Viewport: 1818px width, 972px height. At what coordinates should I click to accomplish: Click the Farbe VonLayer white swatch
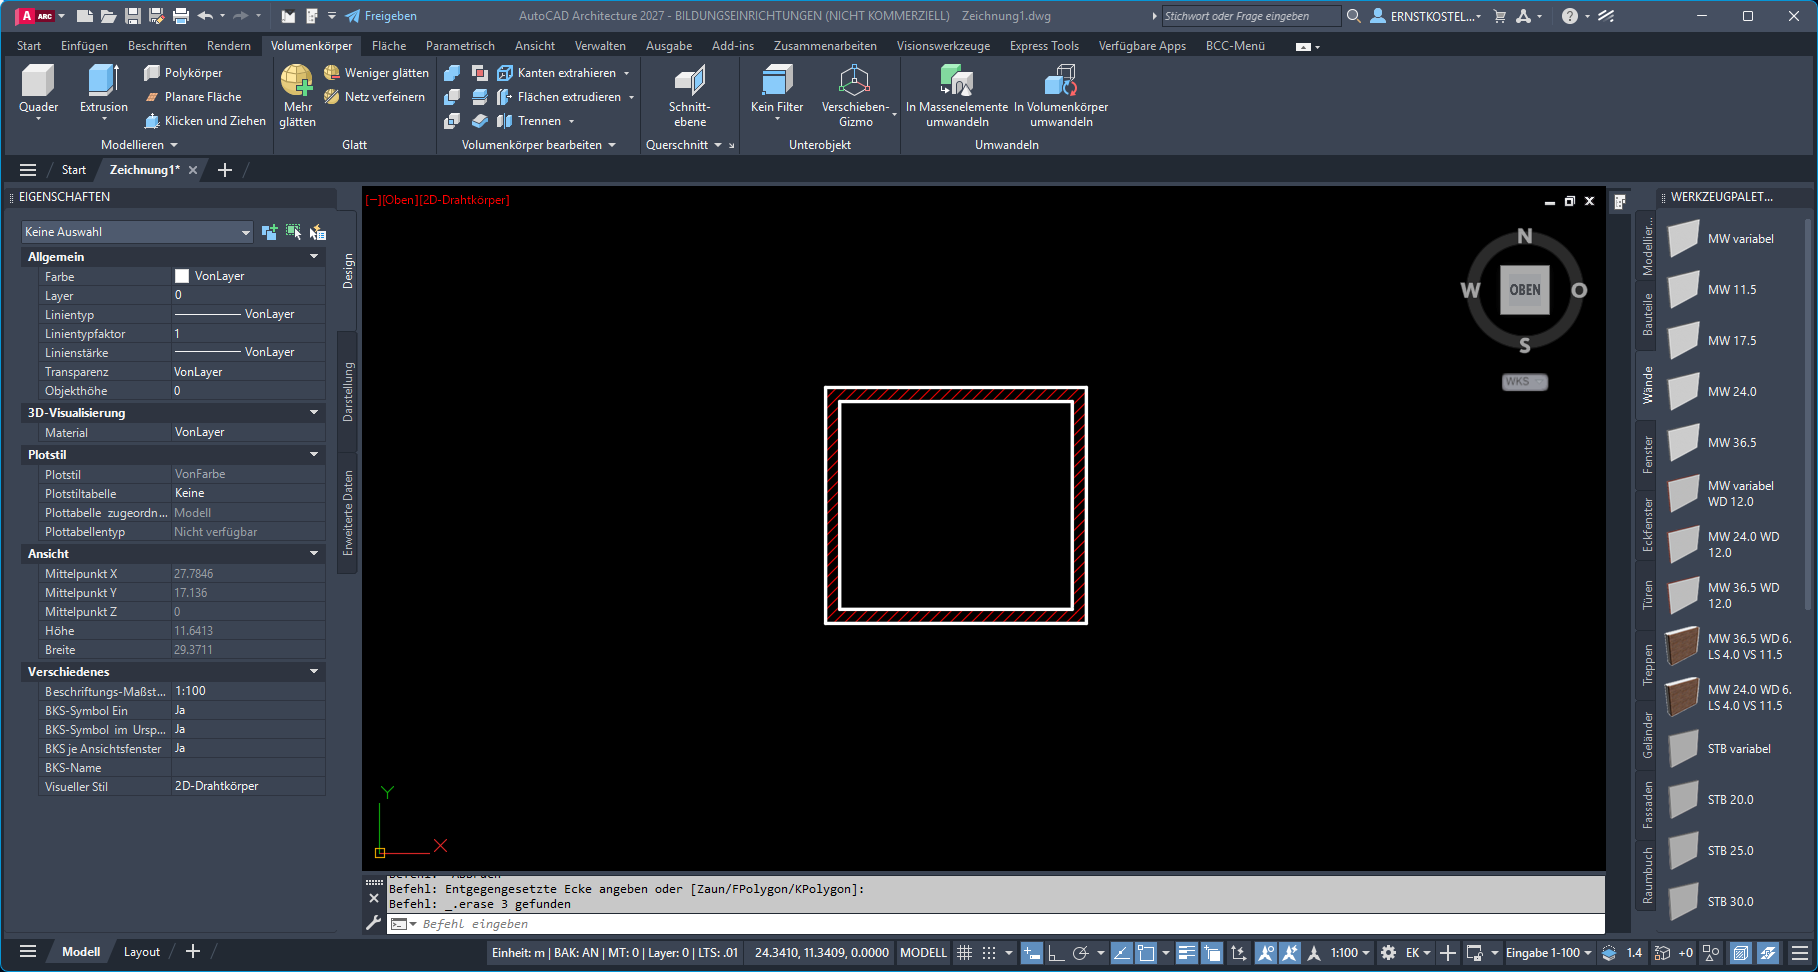pos(182,276)
